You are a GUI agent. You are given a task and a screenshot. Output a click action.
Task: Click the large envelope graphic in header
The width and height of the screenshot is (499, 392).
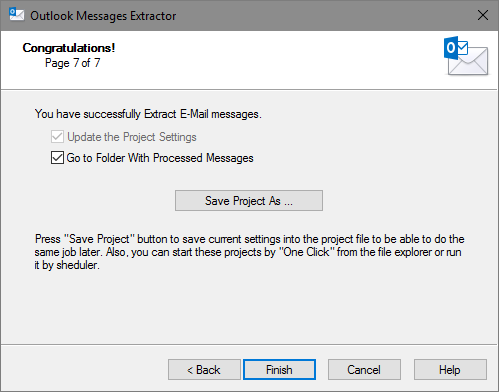pos(470,61)
